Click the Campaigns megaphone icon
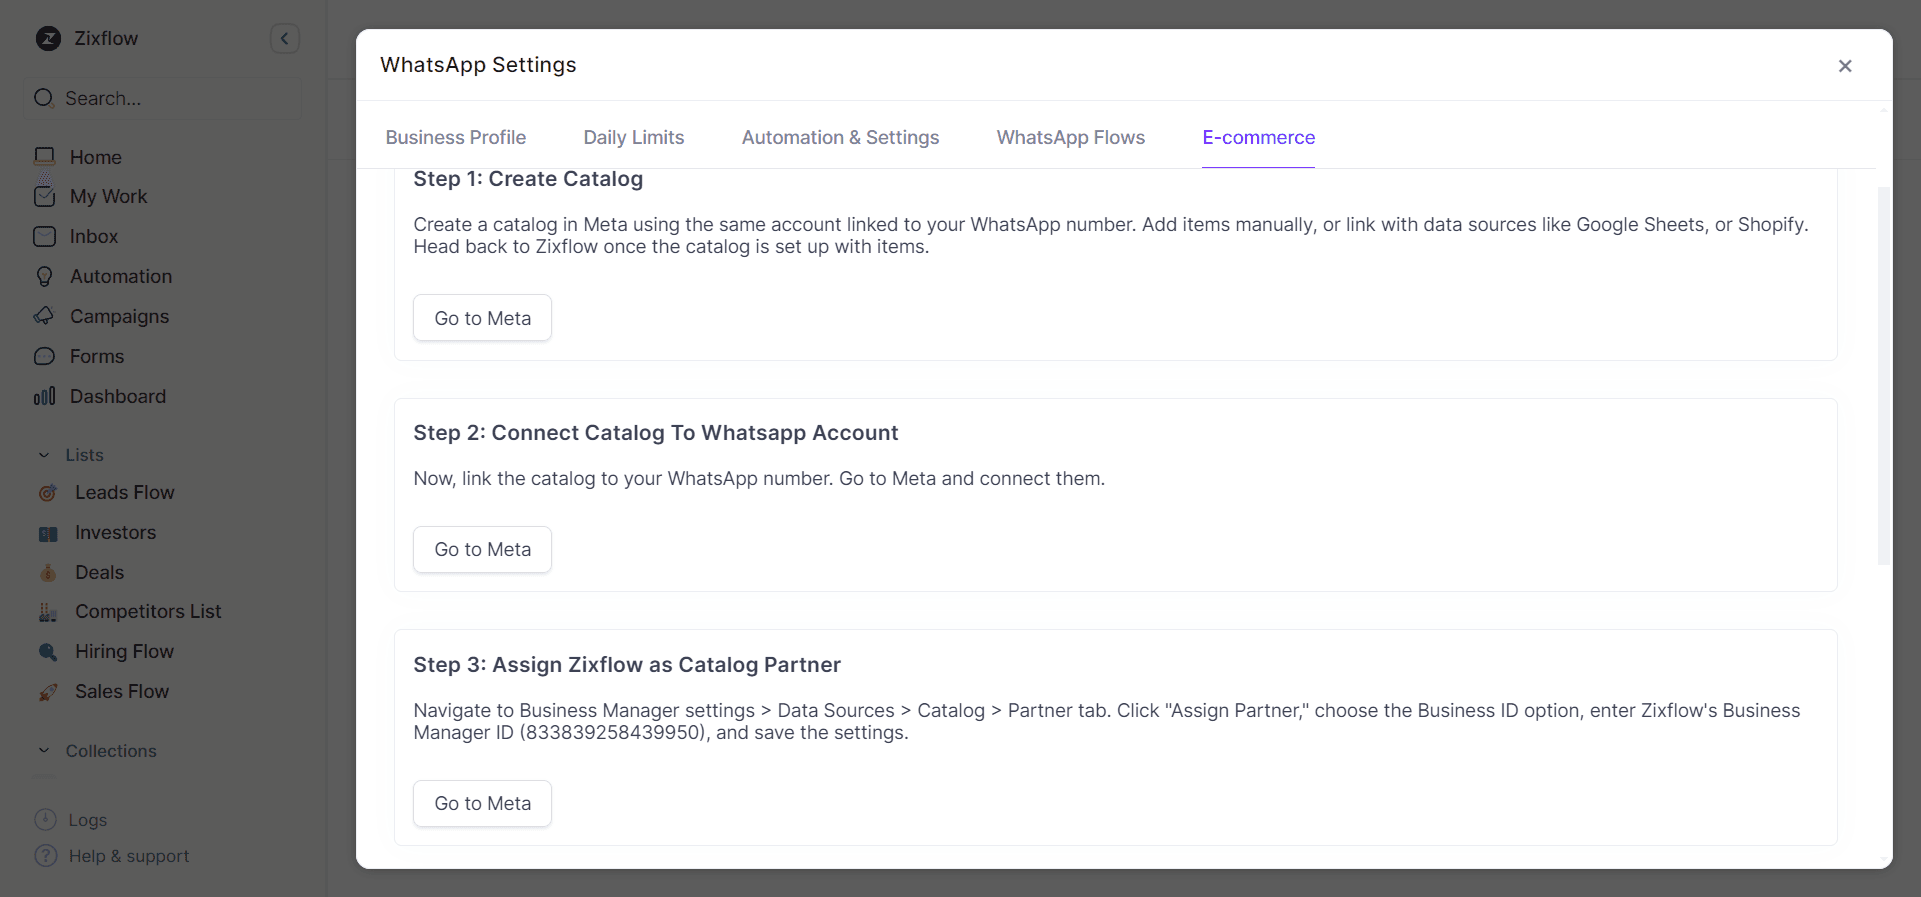 [44, 316]
